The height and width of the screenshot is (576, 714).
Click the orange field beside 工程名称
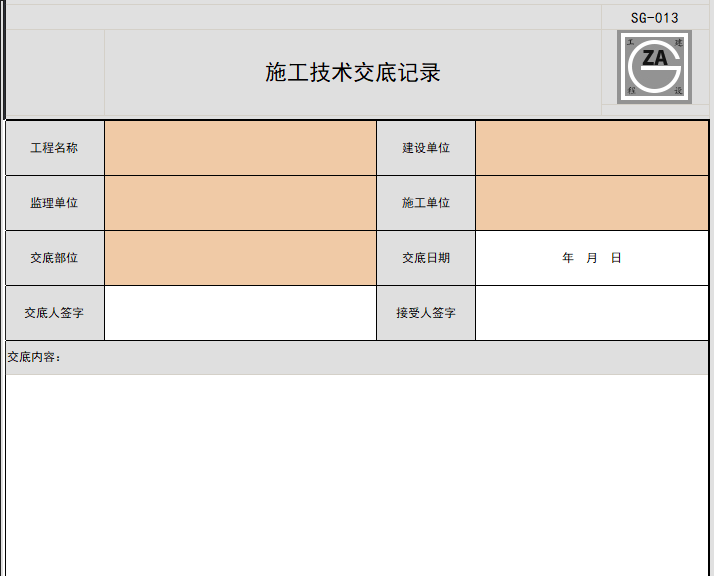pyautogui.click(x=240, y=148)
